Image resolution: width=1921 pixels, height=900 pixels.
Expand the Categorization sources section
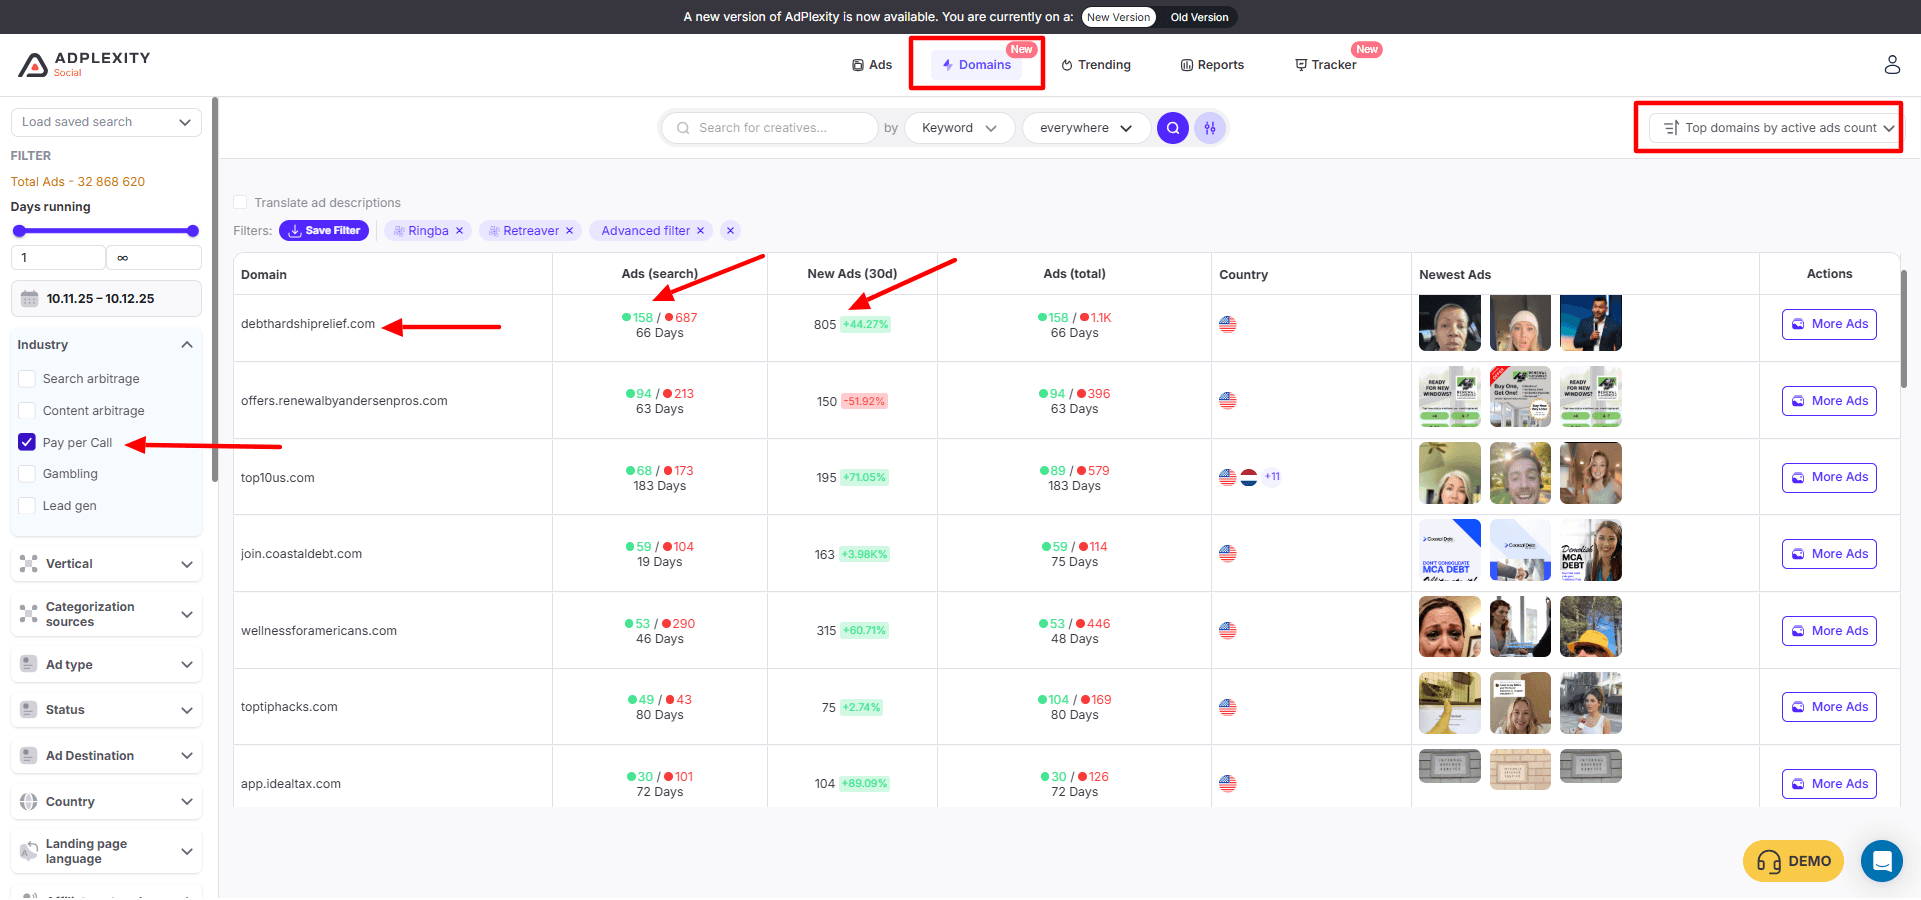pos(187,614)
